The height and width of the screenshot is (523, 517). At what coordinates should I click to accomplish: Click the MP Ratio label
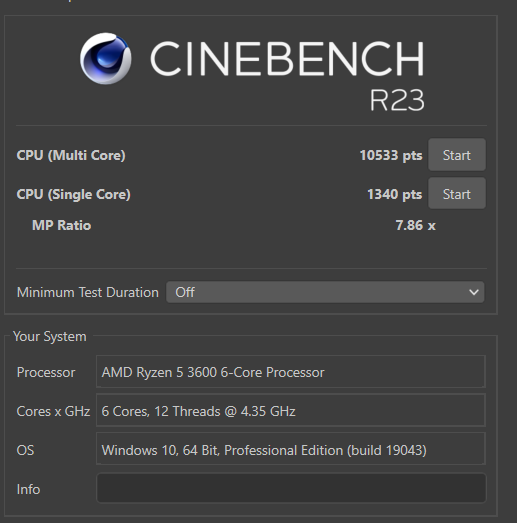click(x=61, y=225)
